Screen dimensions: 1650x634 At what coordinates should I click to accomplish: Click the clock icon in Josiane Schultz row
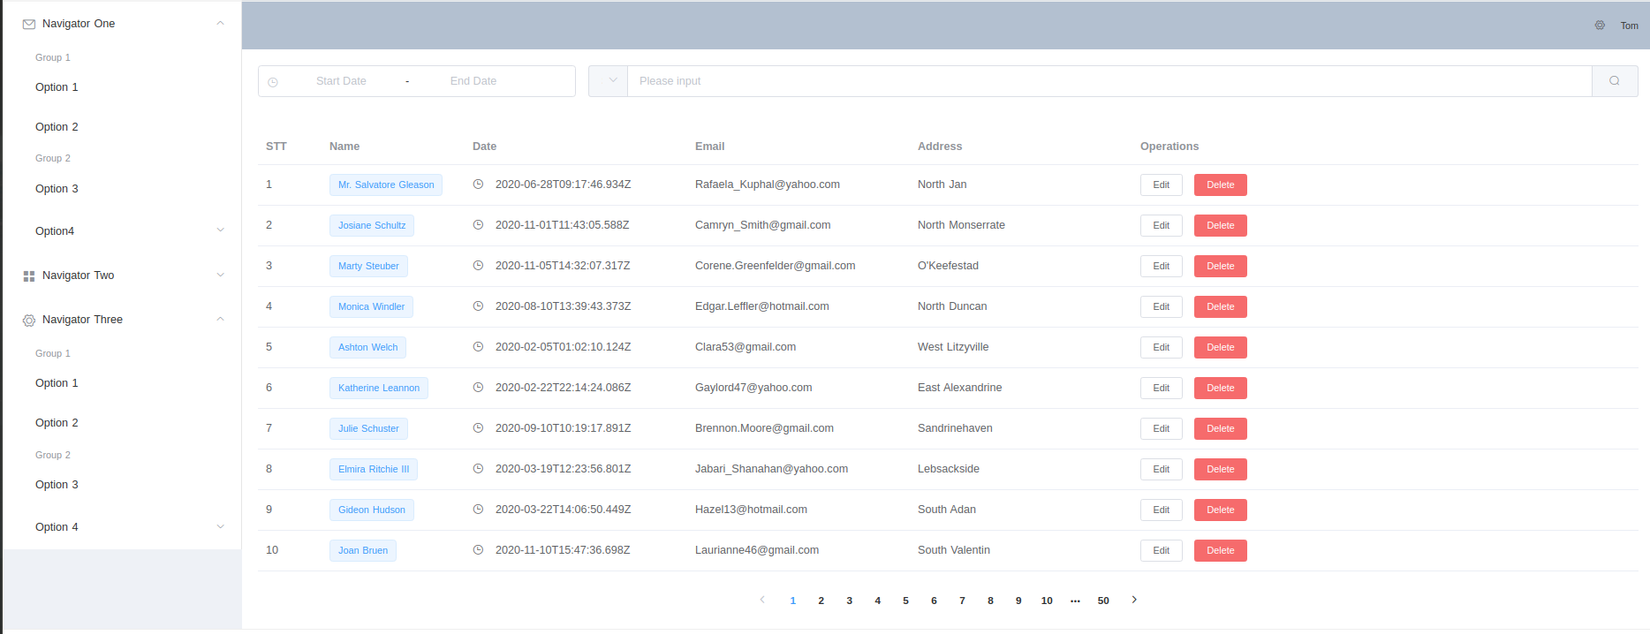pos(478,225)
